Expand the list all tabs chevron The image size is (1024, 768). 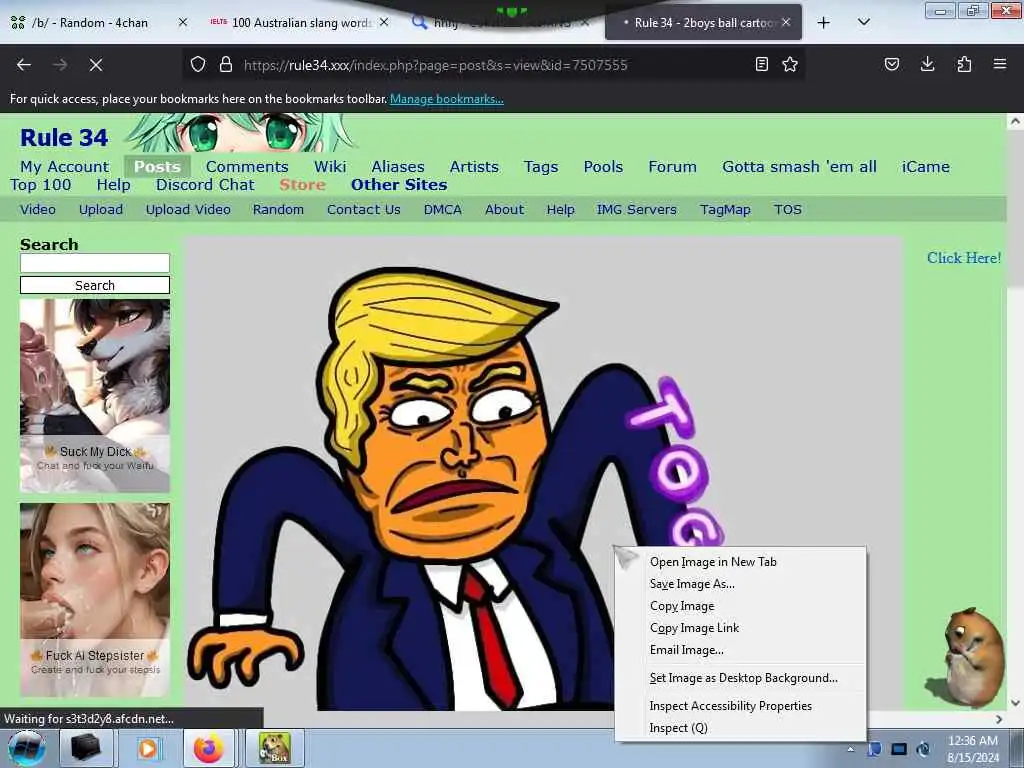point(864,22)
